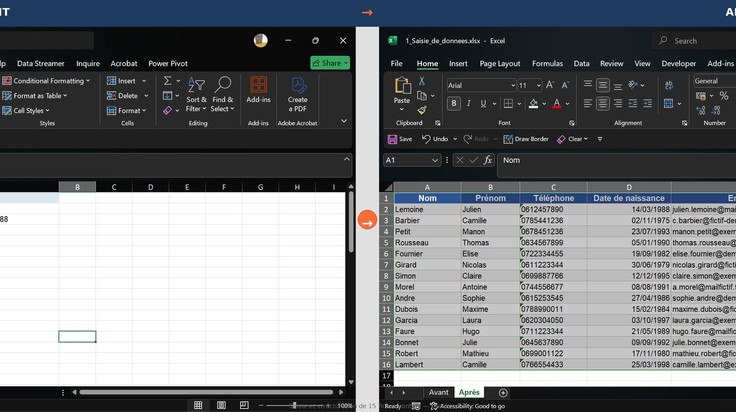The width and height of the screenshot is (736, 412).
Task: Open the Sort & Filter dropdown
Action: pyautogui.click(x=196, y=94)
